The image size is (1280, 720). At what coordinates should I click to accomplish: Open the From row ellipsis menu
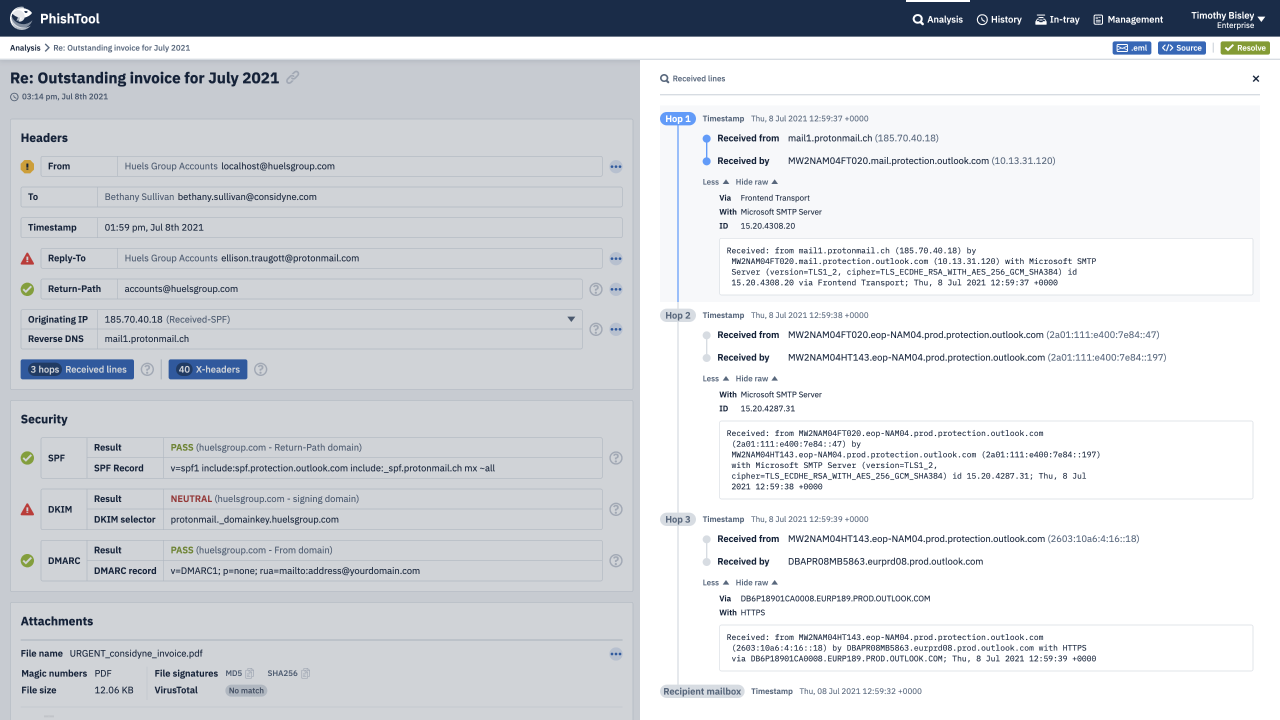(x=616, y=167)
